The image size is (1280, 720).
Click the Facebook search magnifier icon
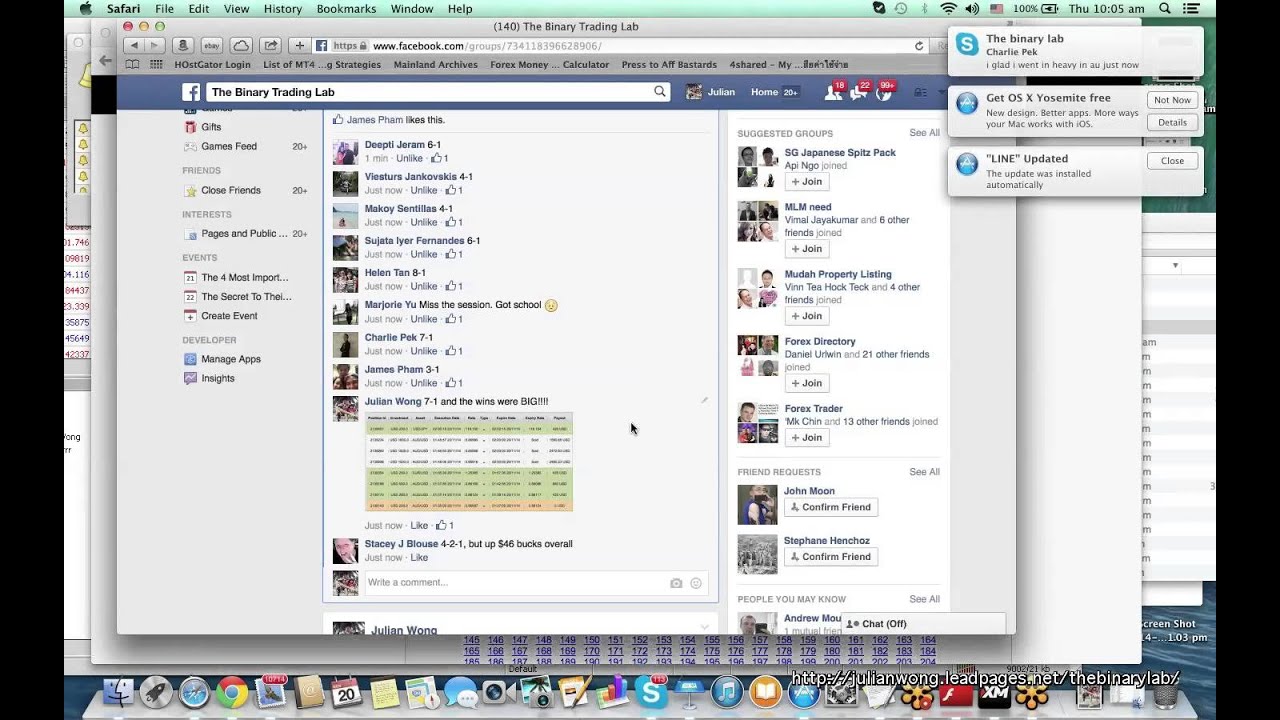(x=660, y=92)
